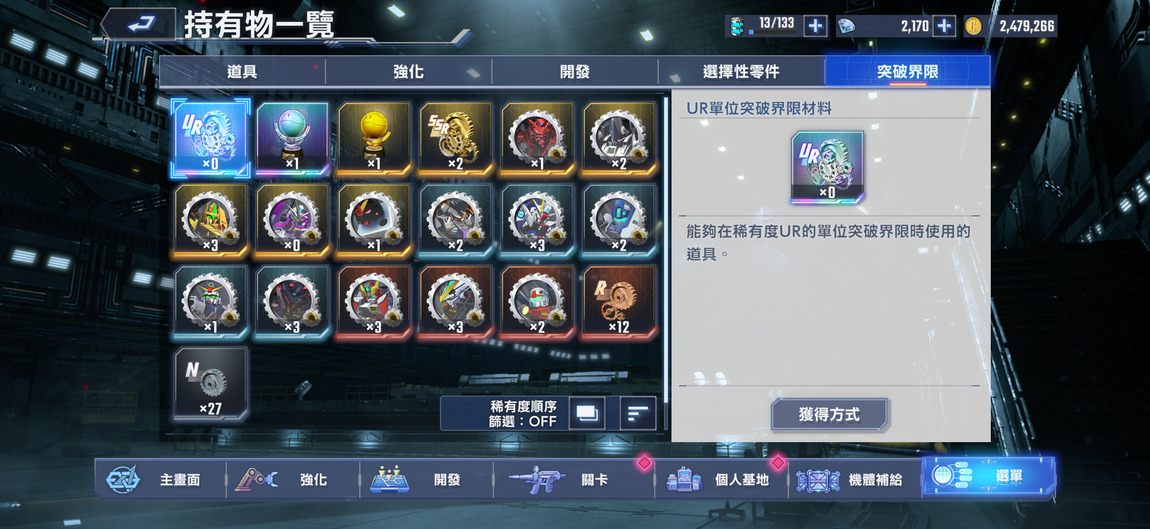Switch to the 道具 tab

242,72
